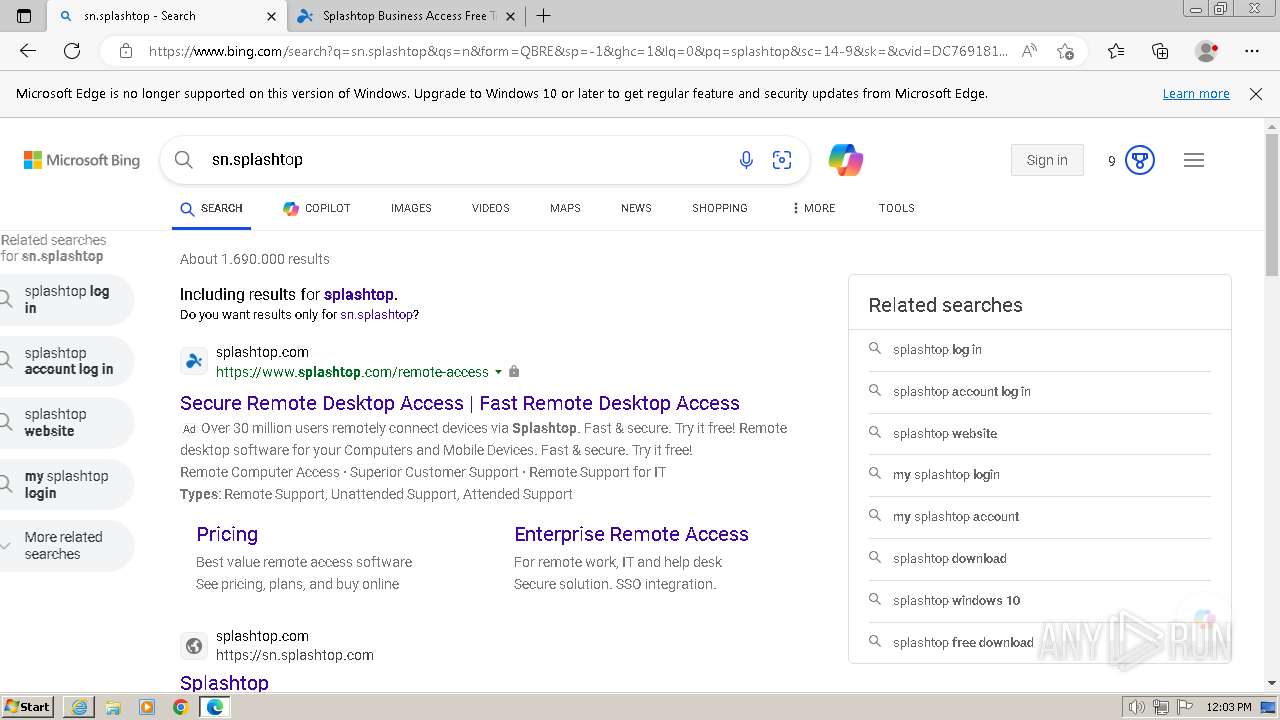Open Edge Settings and more menu

pyautogui.click(x=1252, y=51)
